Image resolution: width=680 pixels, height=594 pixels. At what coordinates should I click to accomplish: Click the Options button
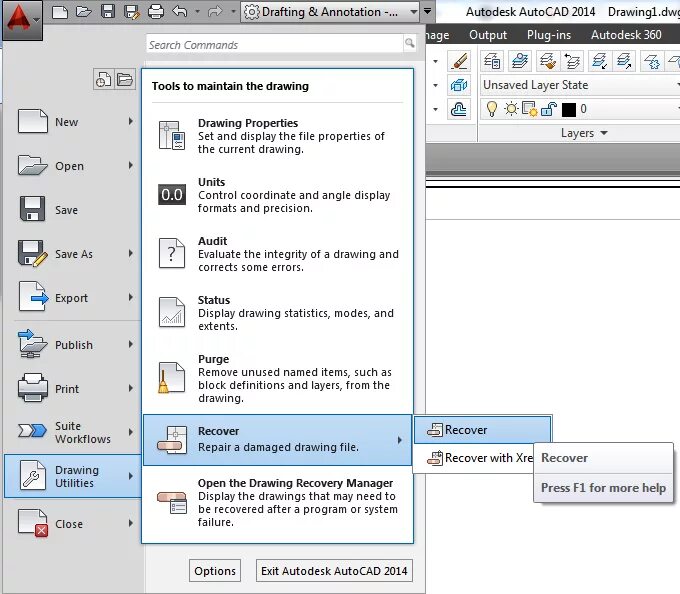pos(215,571)
